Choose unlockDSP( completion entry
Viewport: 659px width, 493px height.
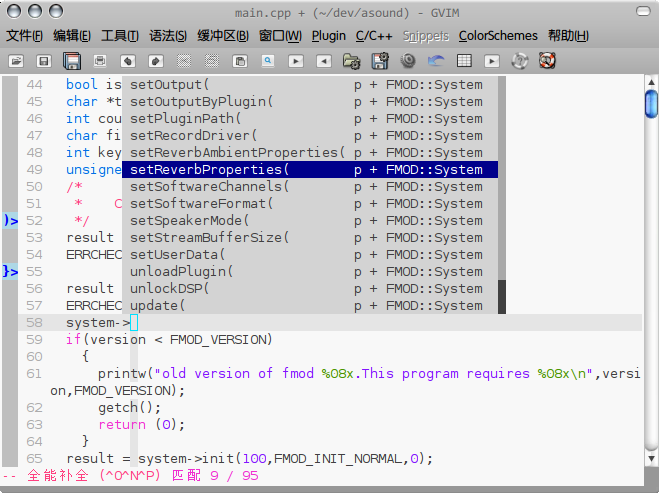(x=310, y=289)
